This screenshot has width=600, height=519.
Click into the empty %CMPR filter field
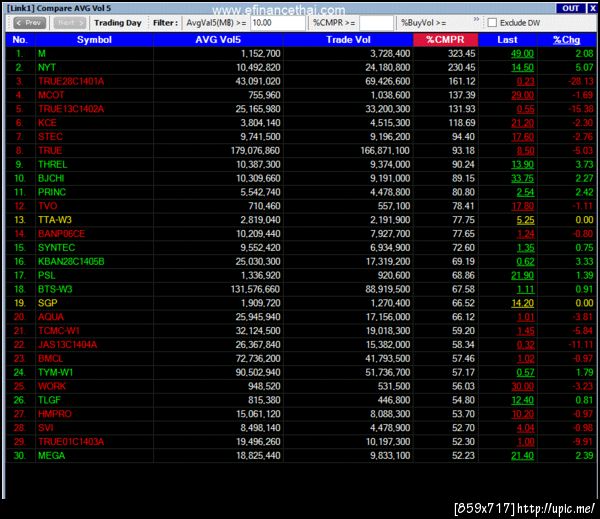click(x=376, y=23)
